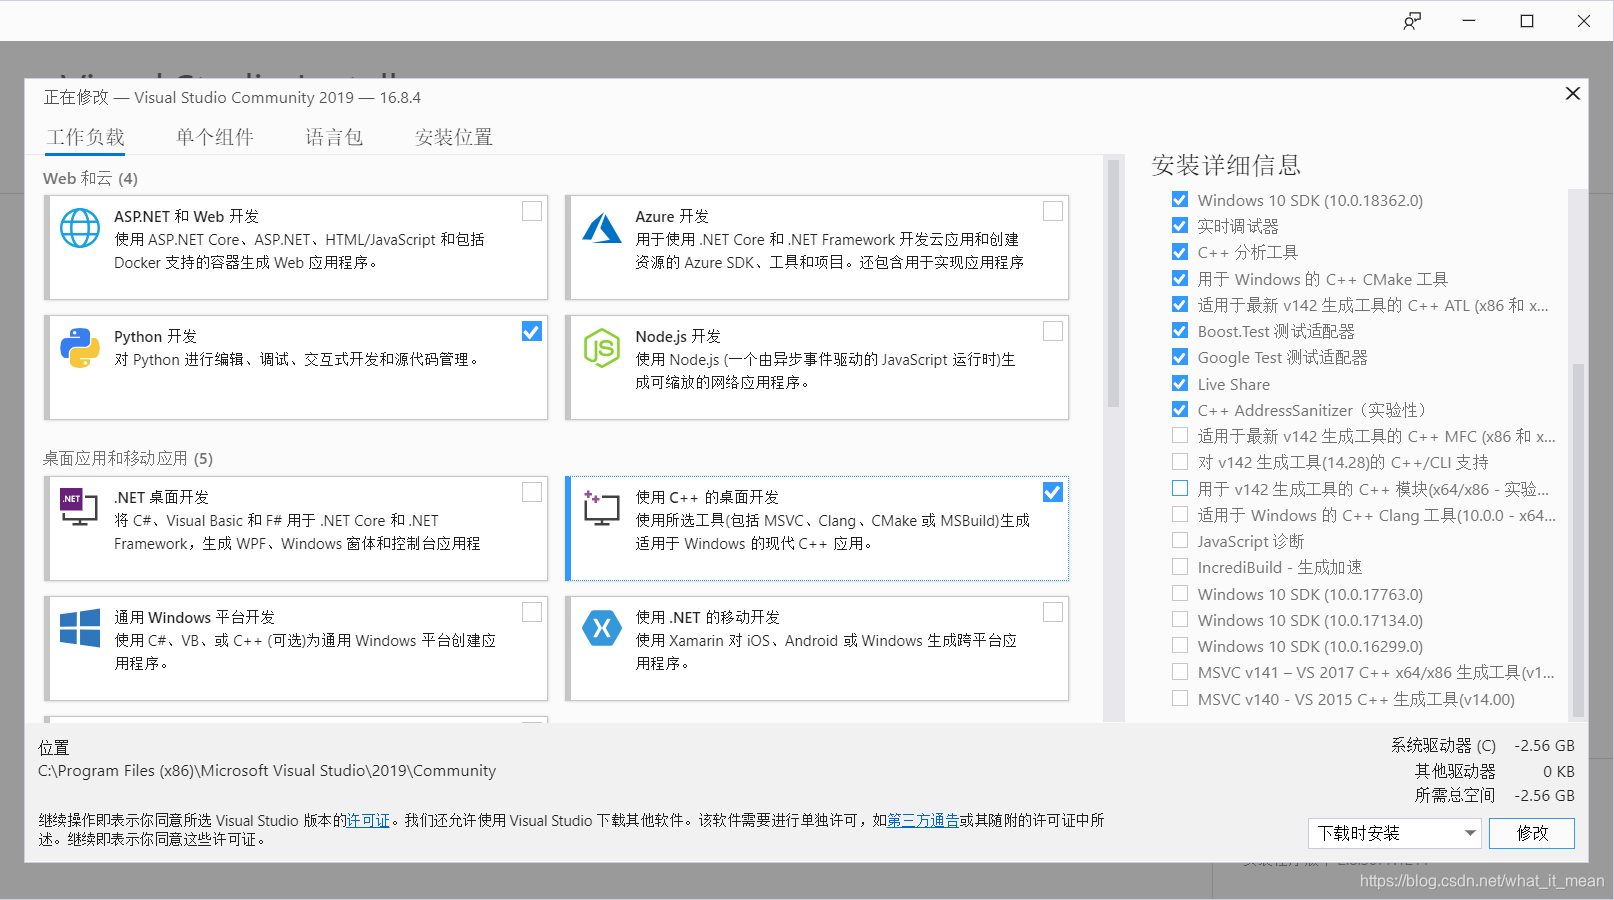
Task: Click the Xamarin mobile development icon
Action: click(x=602, y=628)
